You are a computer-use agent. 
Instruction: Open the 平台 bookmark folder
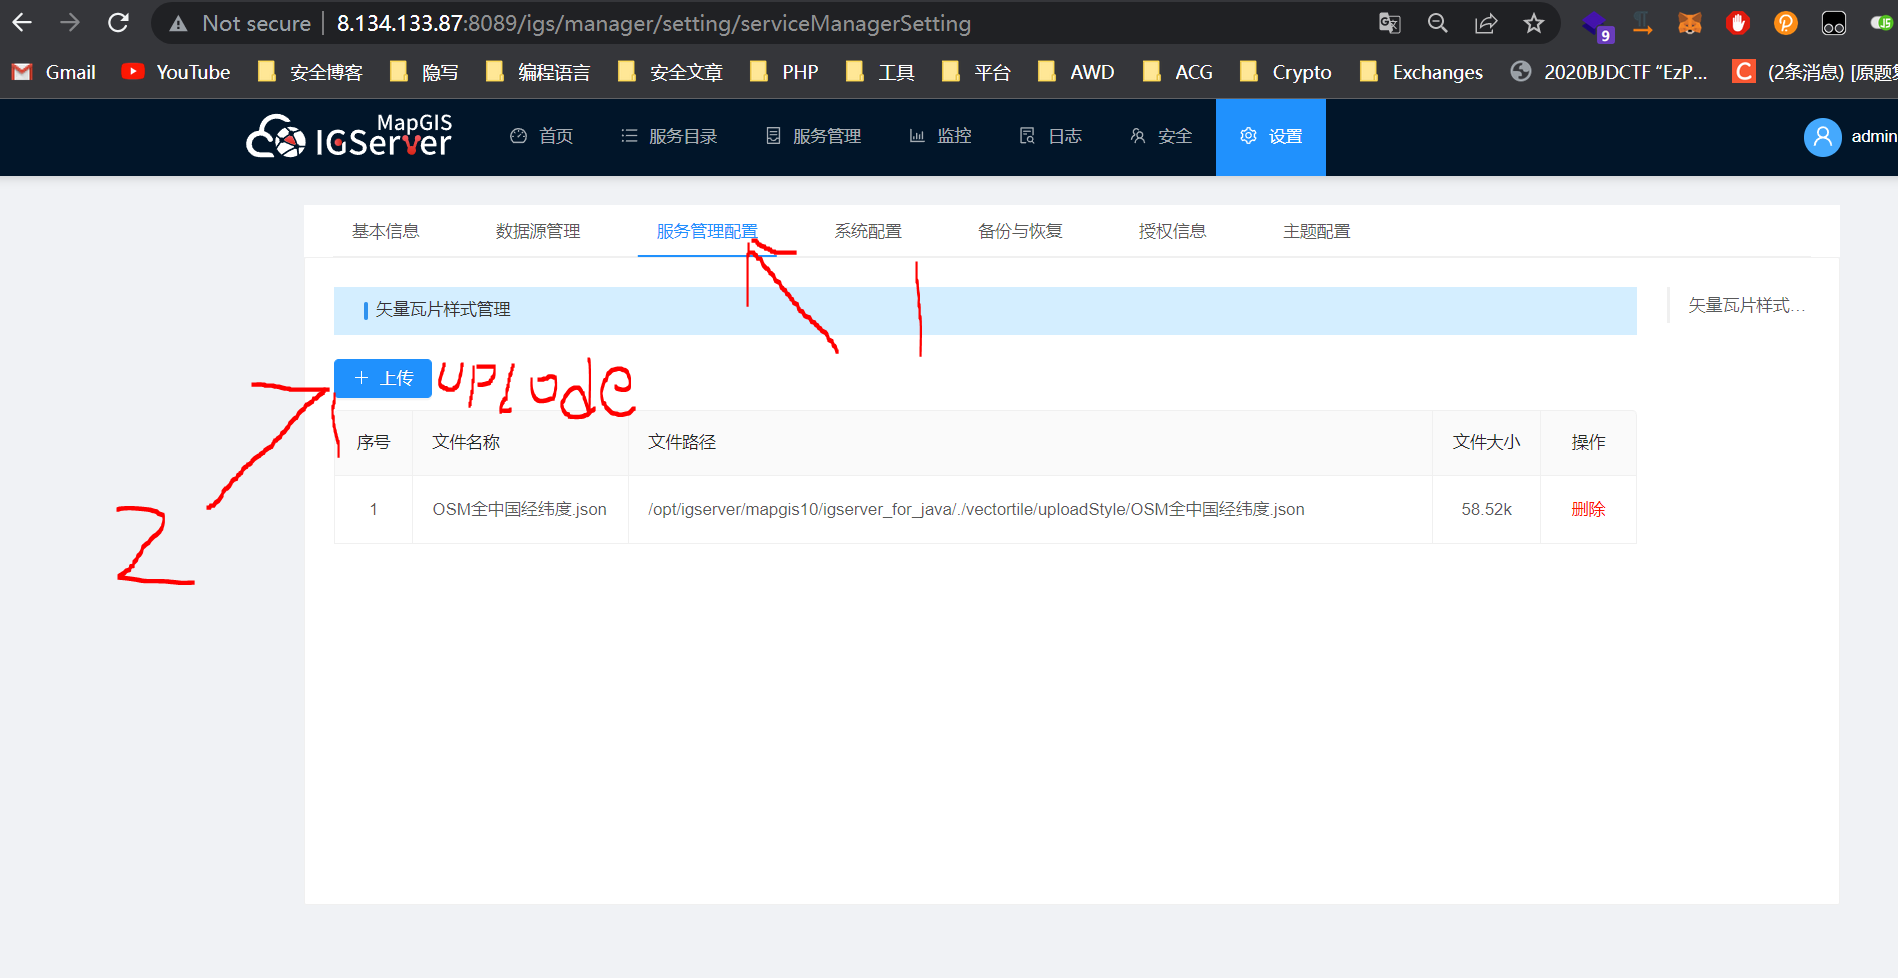976,72
